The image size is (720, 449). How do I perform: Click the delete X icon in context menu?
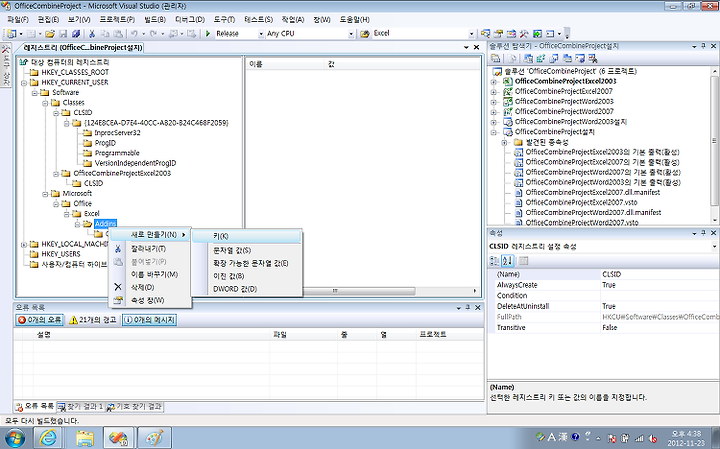click(x=118, y=287)
